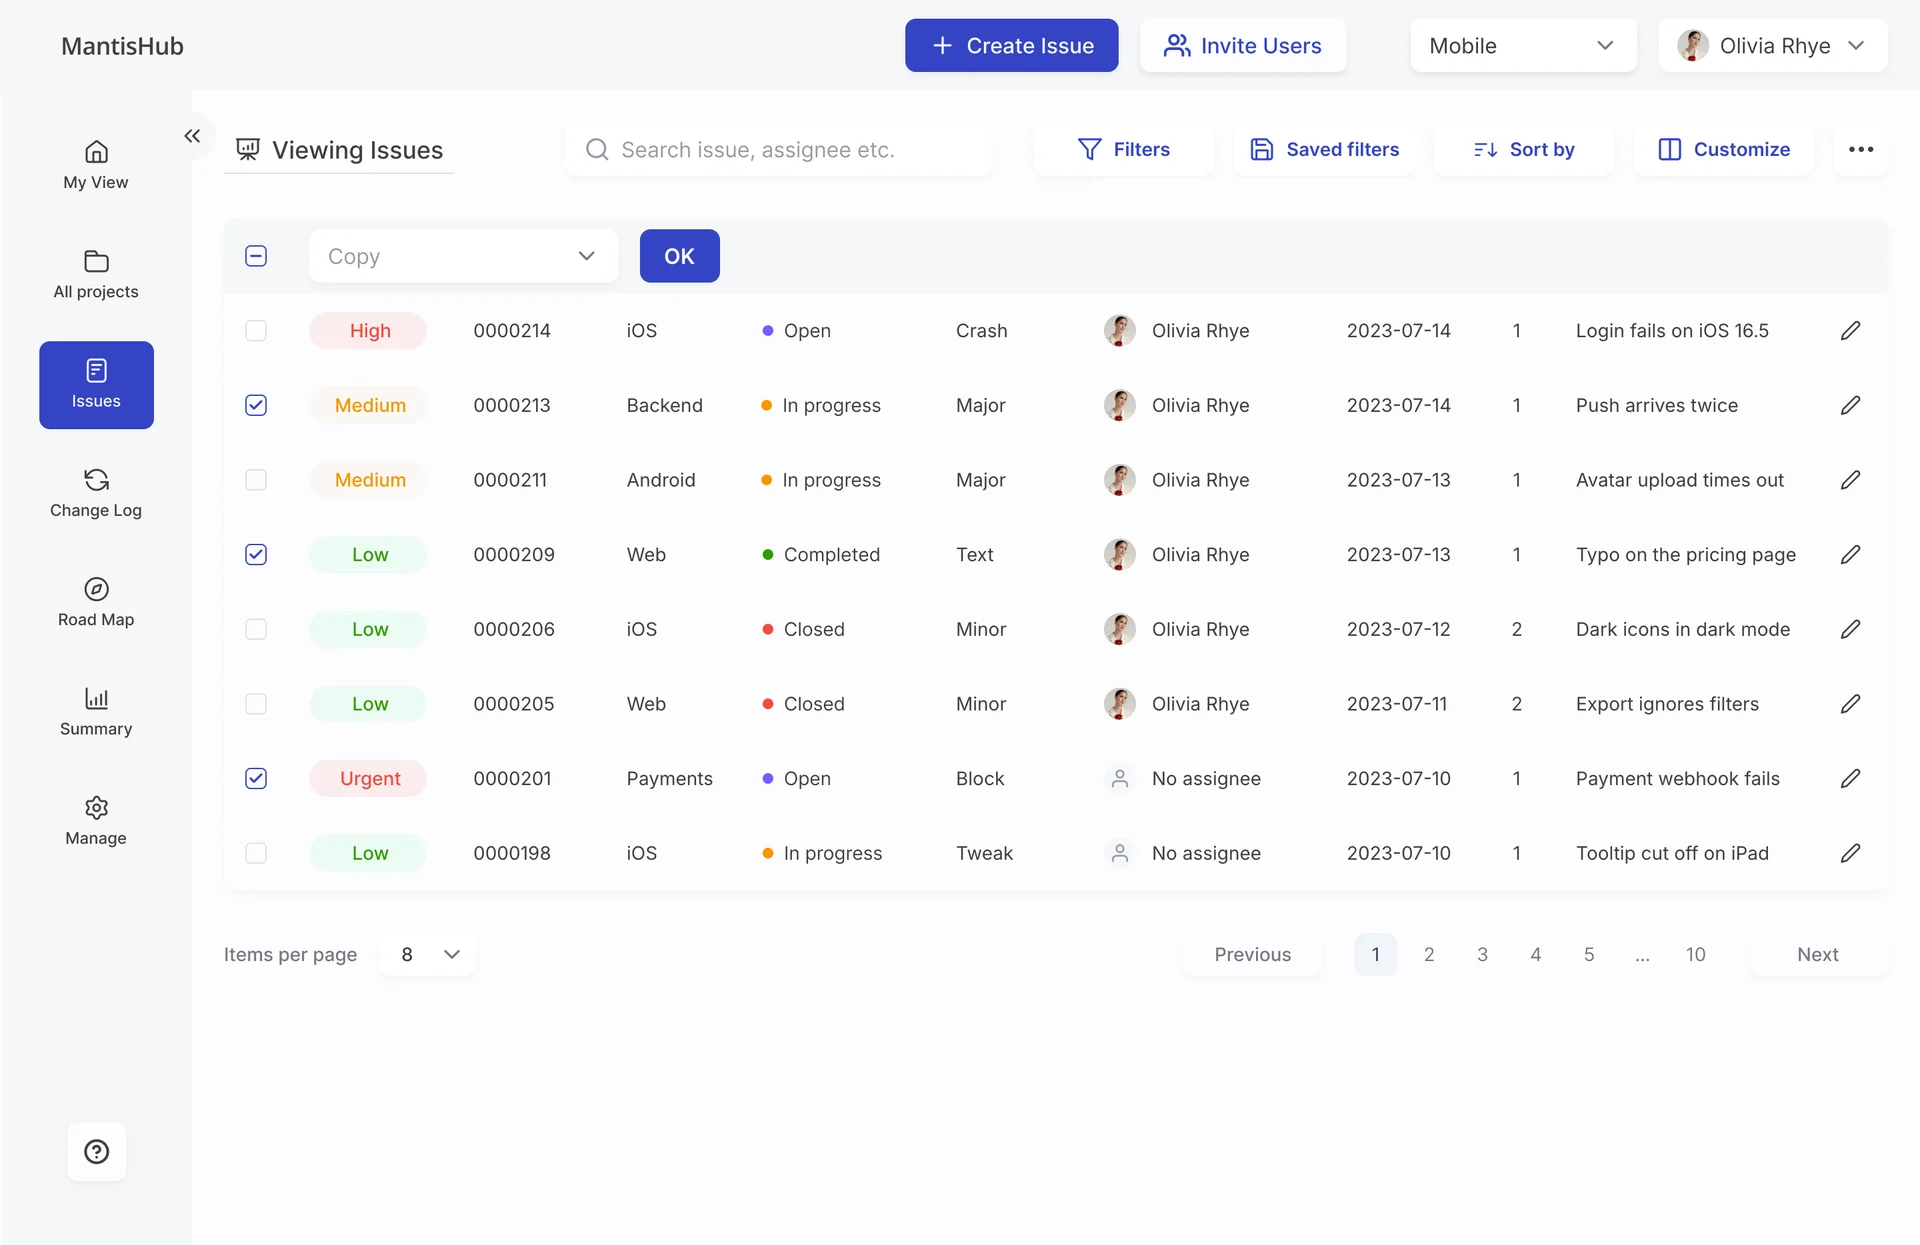Click Olivia Rhye's avatar on issue 0000214

(1119, 331)
